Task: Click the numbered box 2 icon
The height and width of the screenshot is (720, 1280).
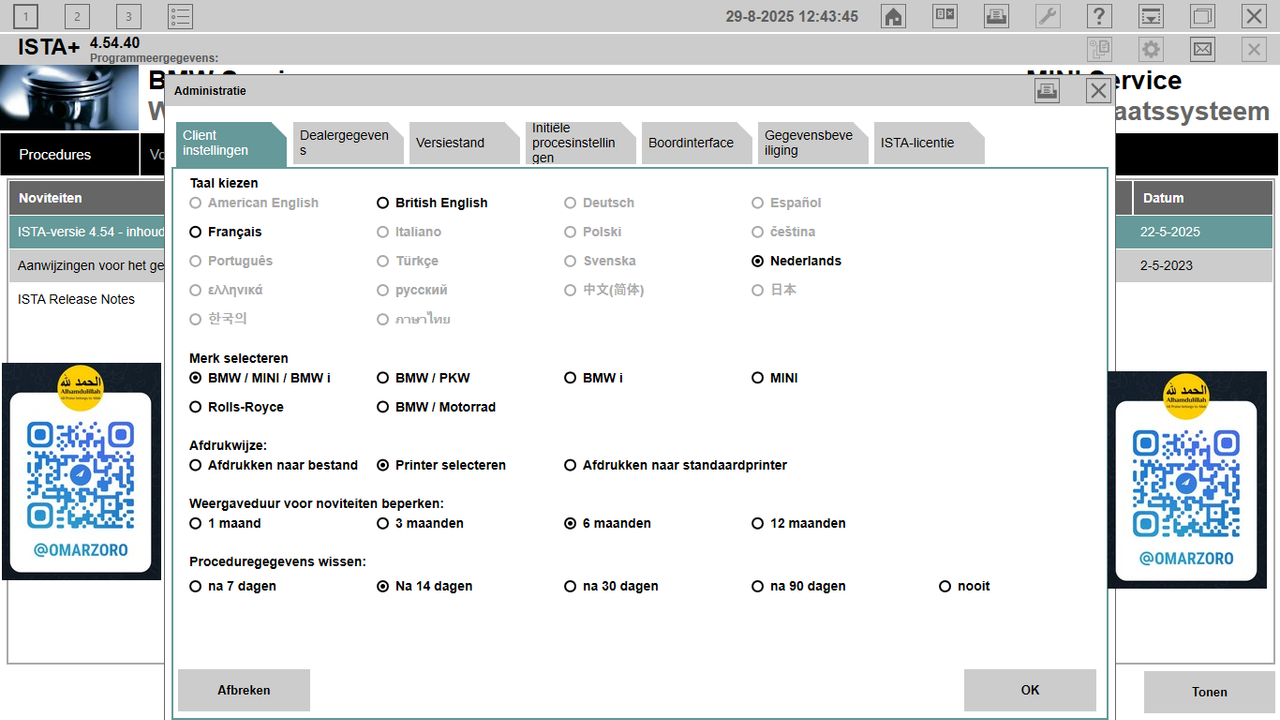Action: tap(77, 16)
